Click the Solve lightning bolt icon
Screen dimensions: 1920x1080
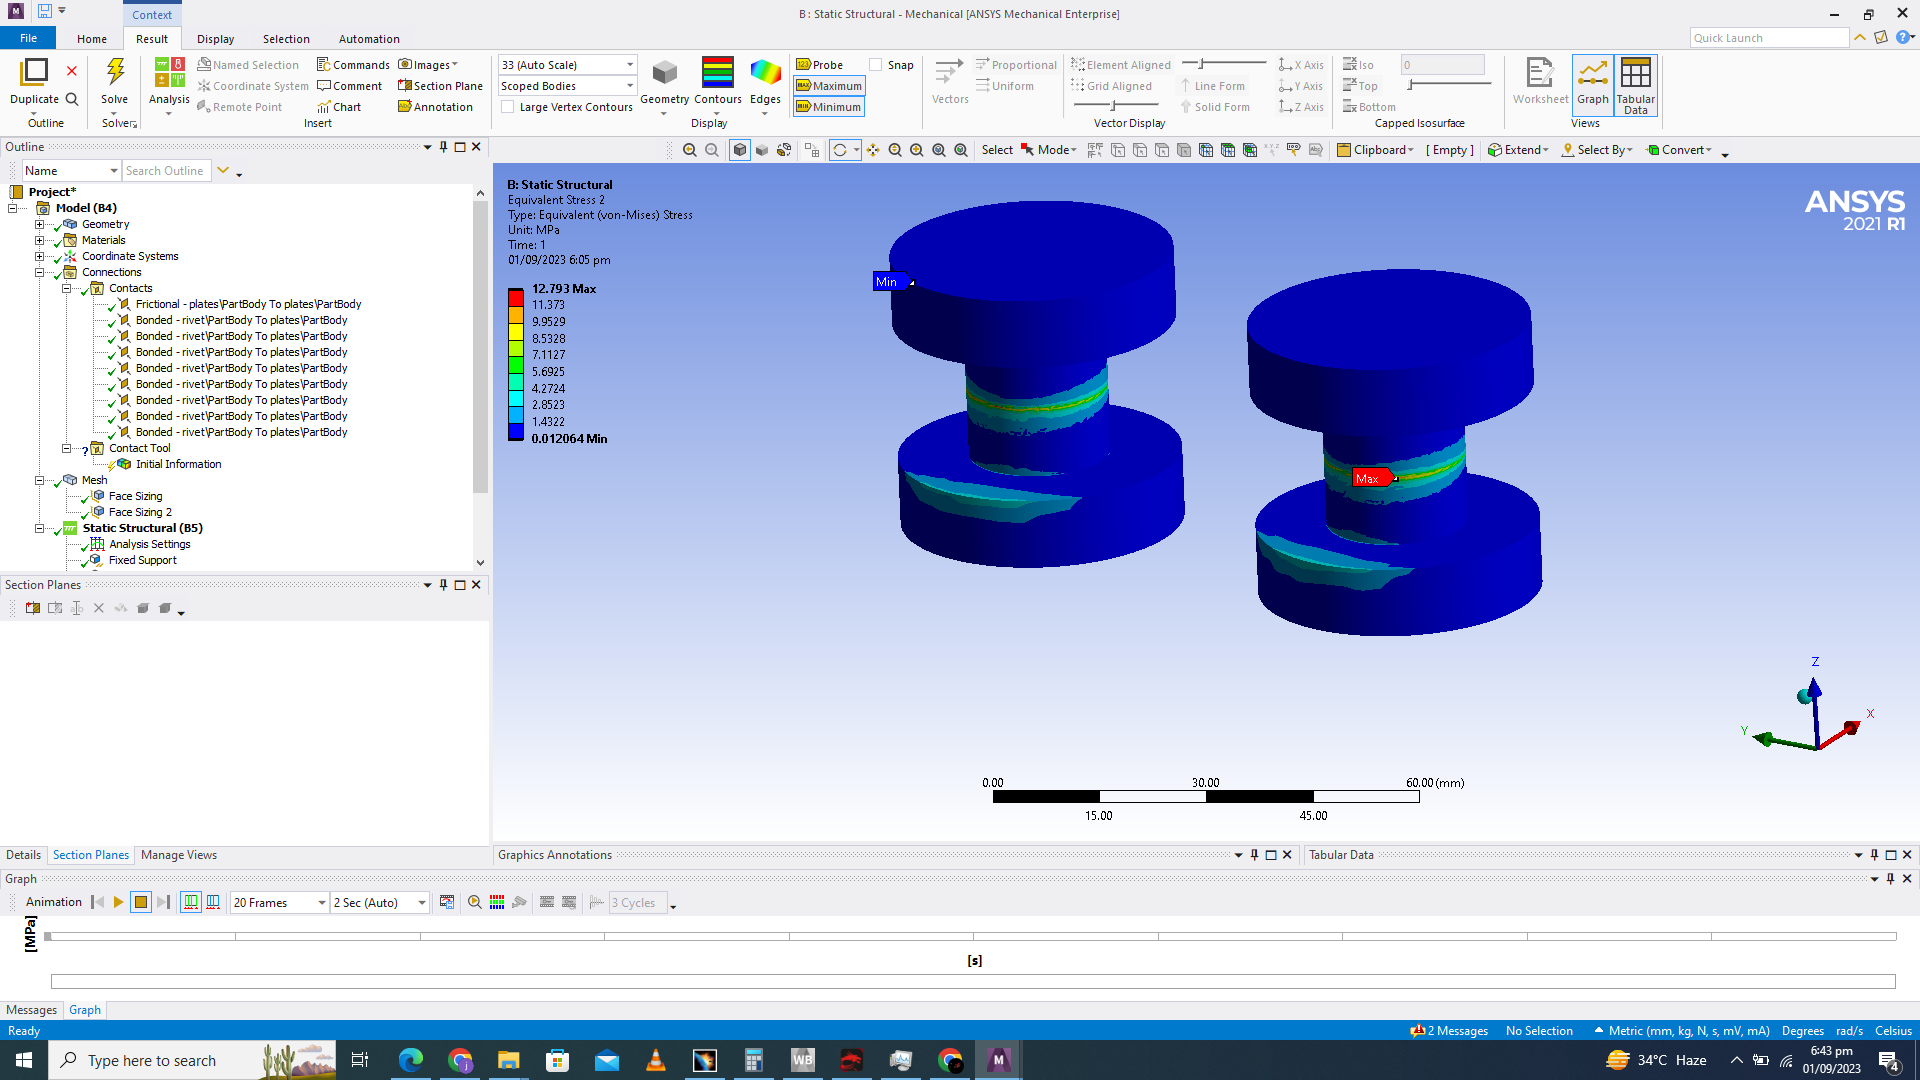[115, 73]
